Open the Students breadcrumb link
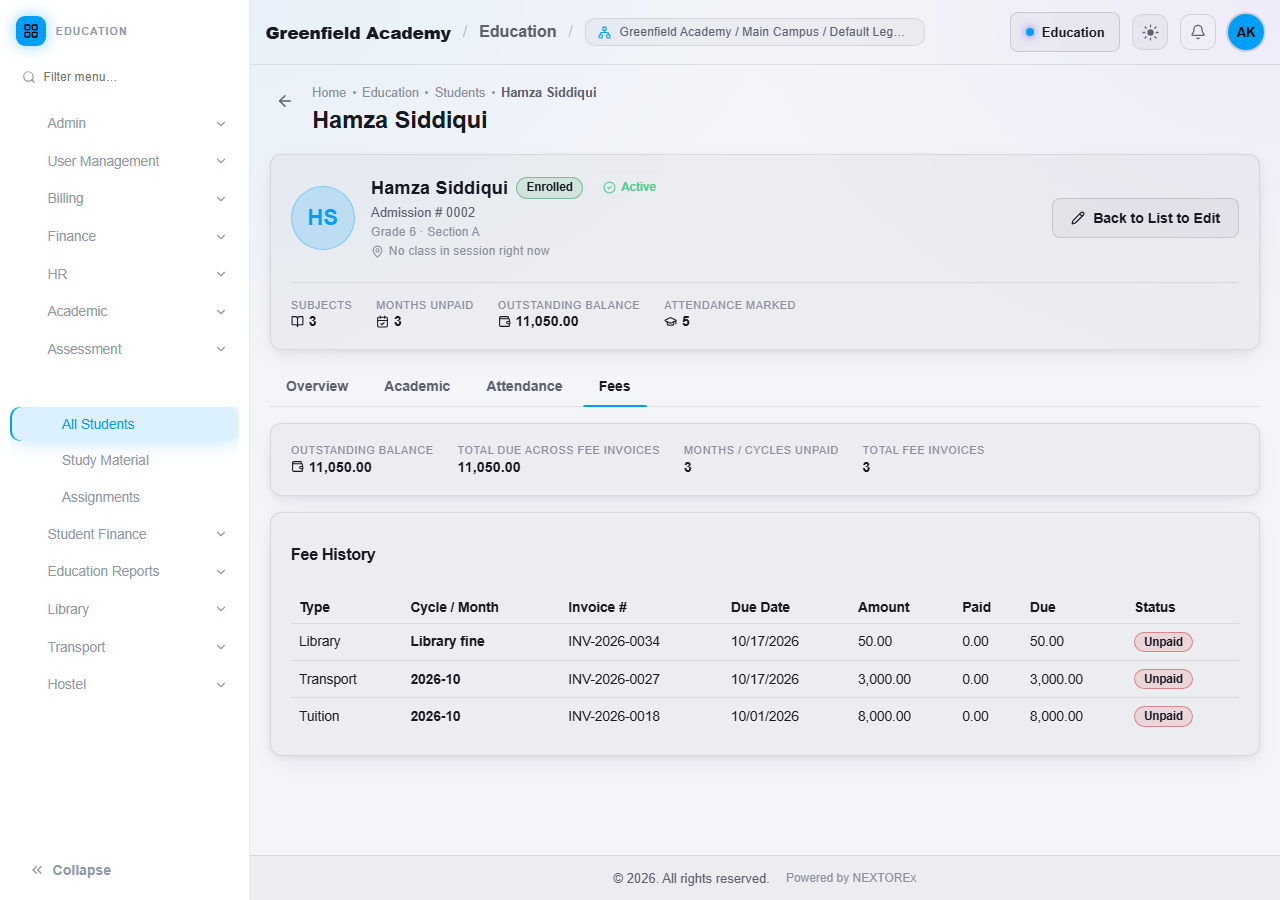 [460, 93]
